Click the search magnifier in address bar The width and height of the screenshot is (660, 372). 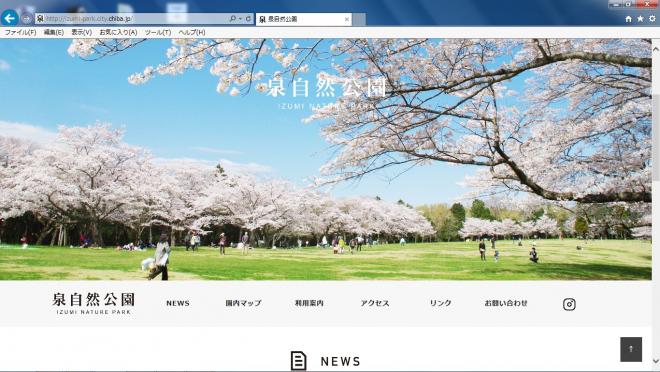(x=232, y=19)
